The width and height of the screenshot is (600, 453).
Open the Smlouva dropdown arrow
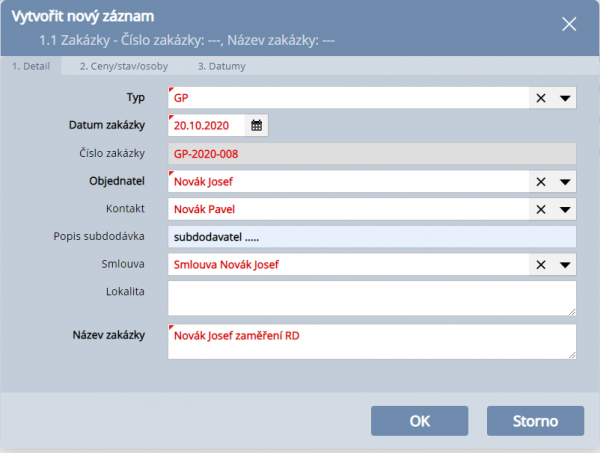pos(565,265)
